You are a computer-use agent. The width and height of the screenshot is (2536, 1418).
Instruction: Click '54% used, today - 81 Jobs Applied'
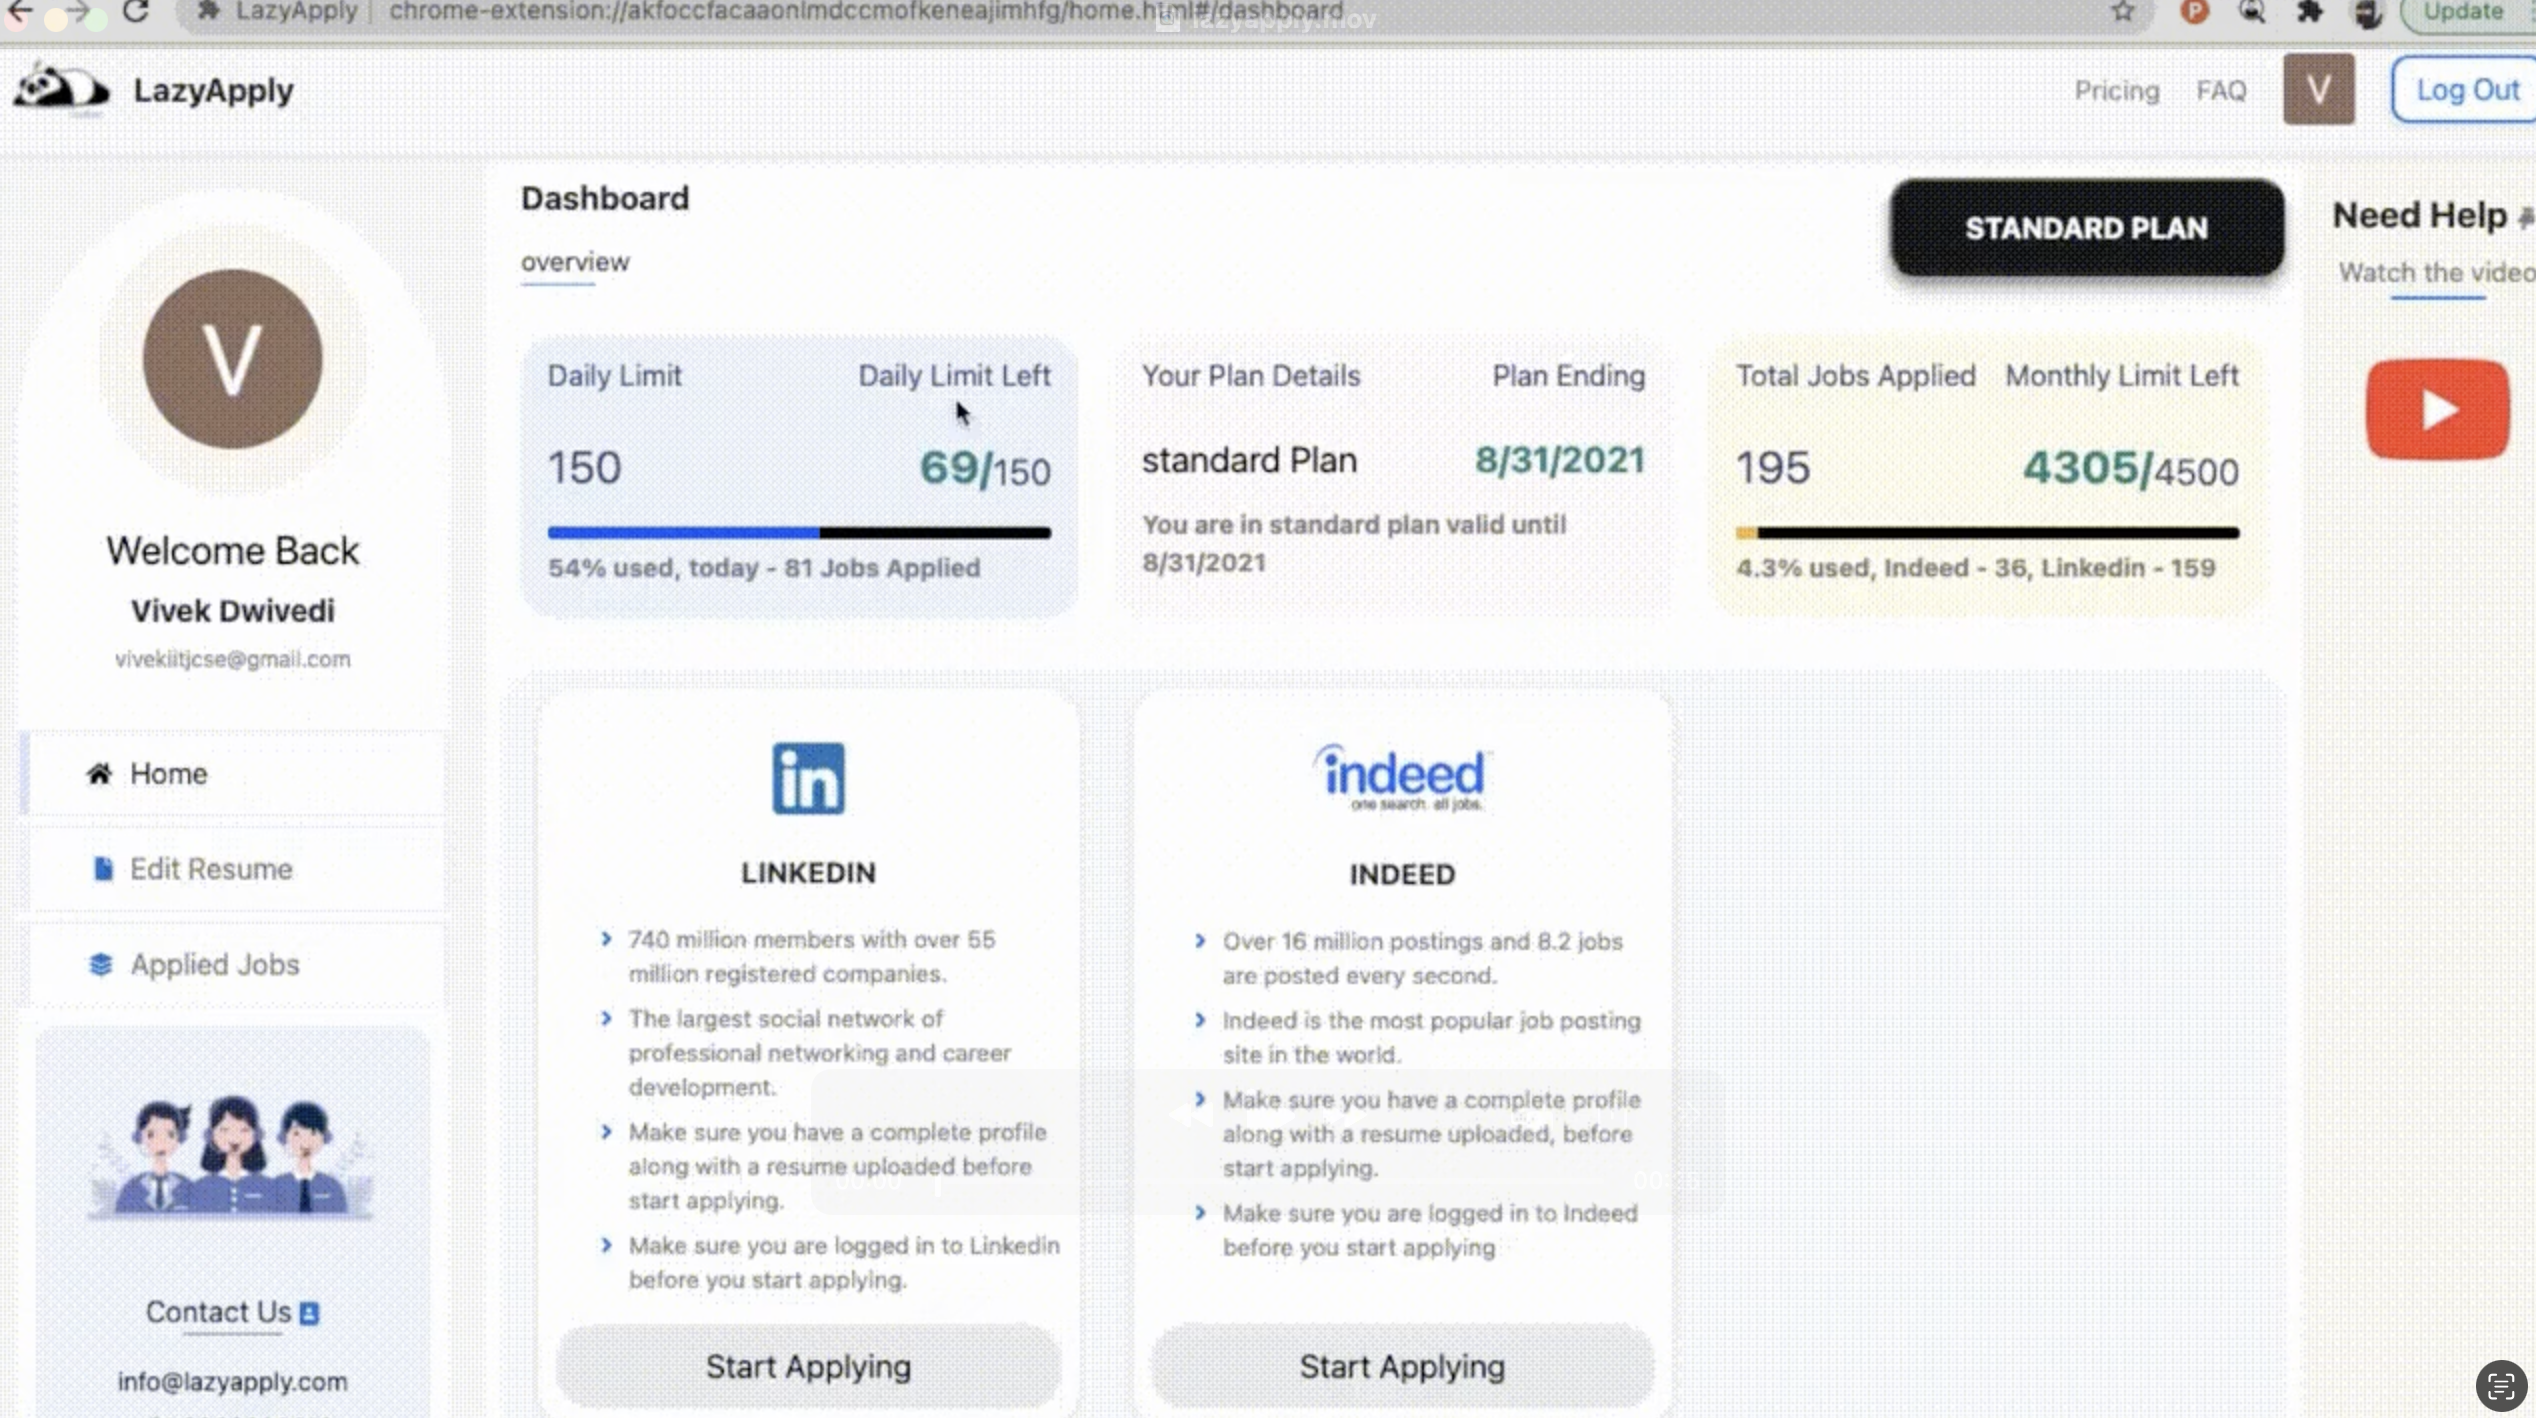[x=764, y=568]
